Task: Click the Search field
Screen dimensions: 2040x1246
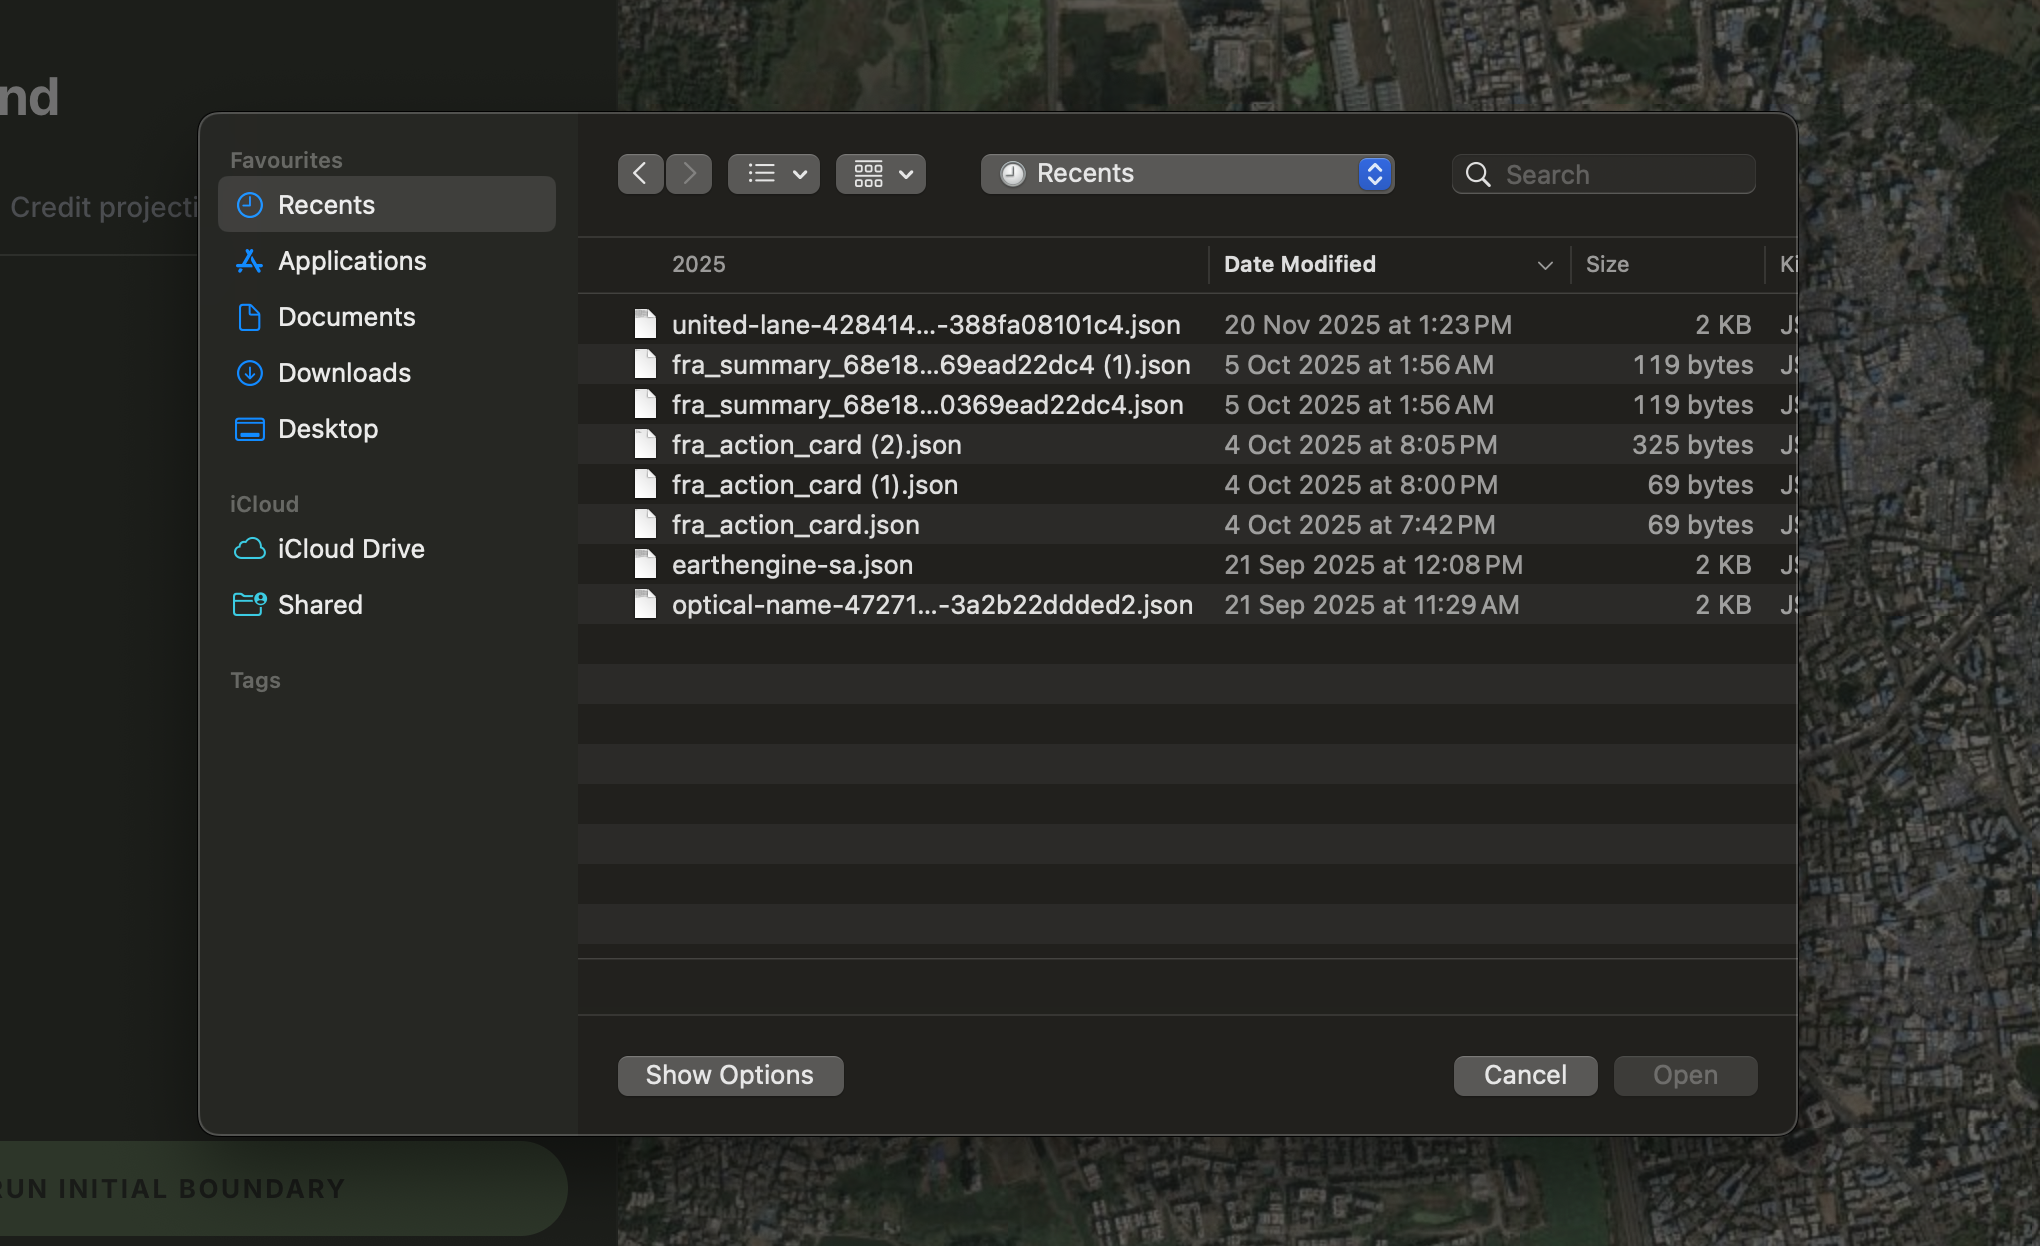Action: coord(1603,174)
